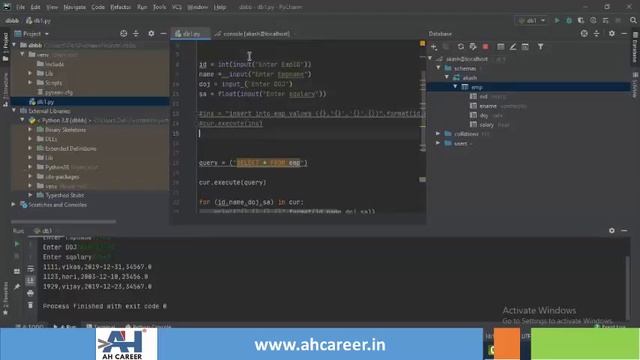Add new data source plus icon
This screenshot has height=360, width=640.
434,47
